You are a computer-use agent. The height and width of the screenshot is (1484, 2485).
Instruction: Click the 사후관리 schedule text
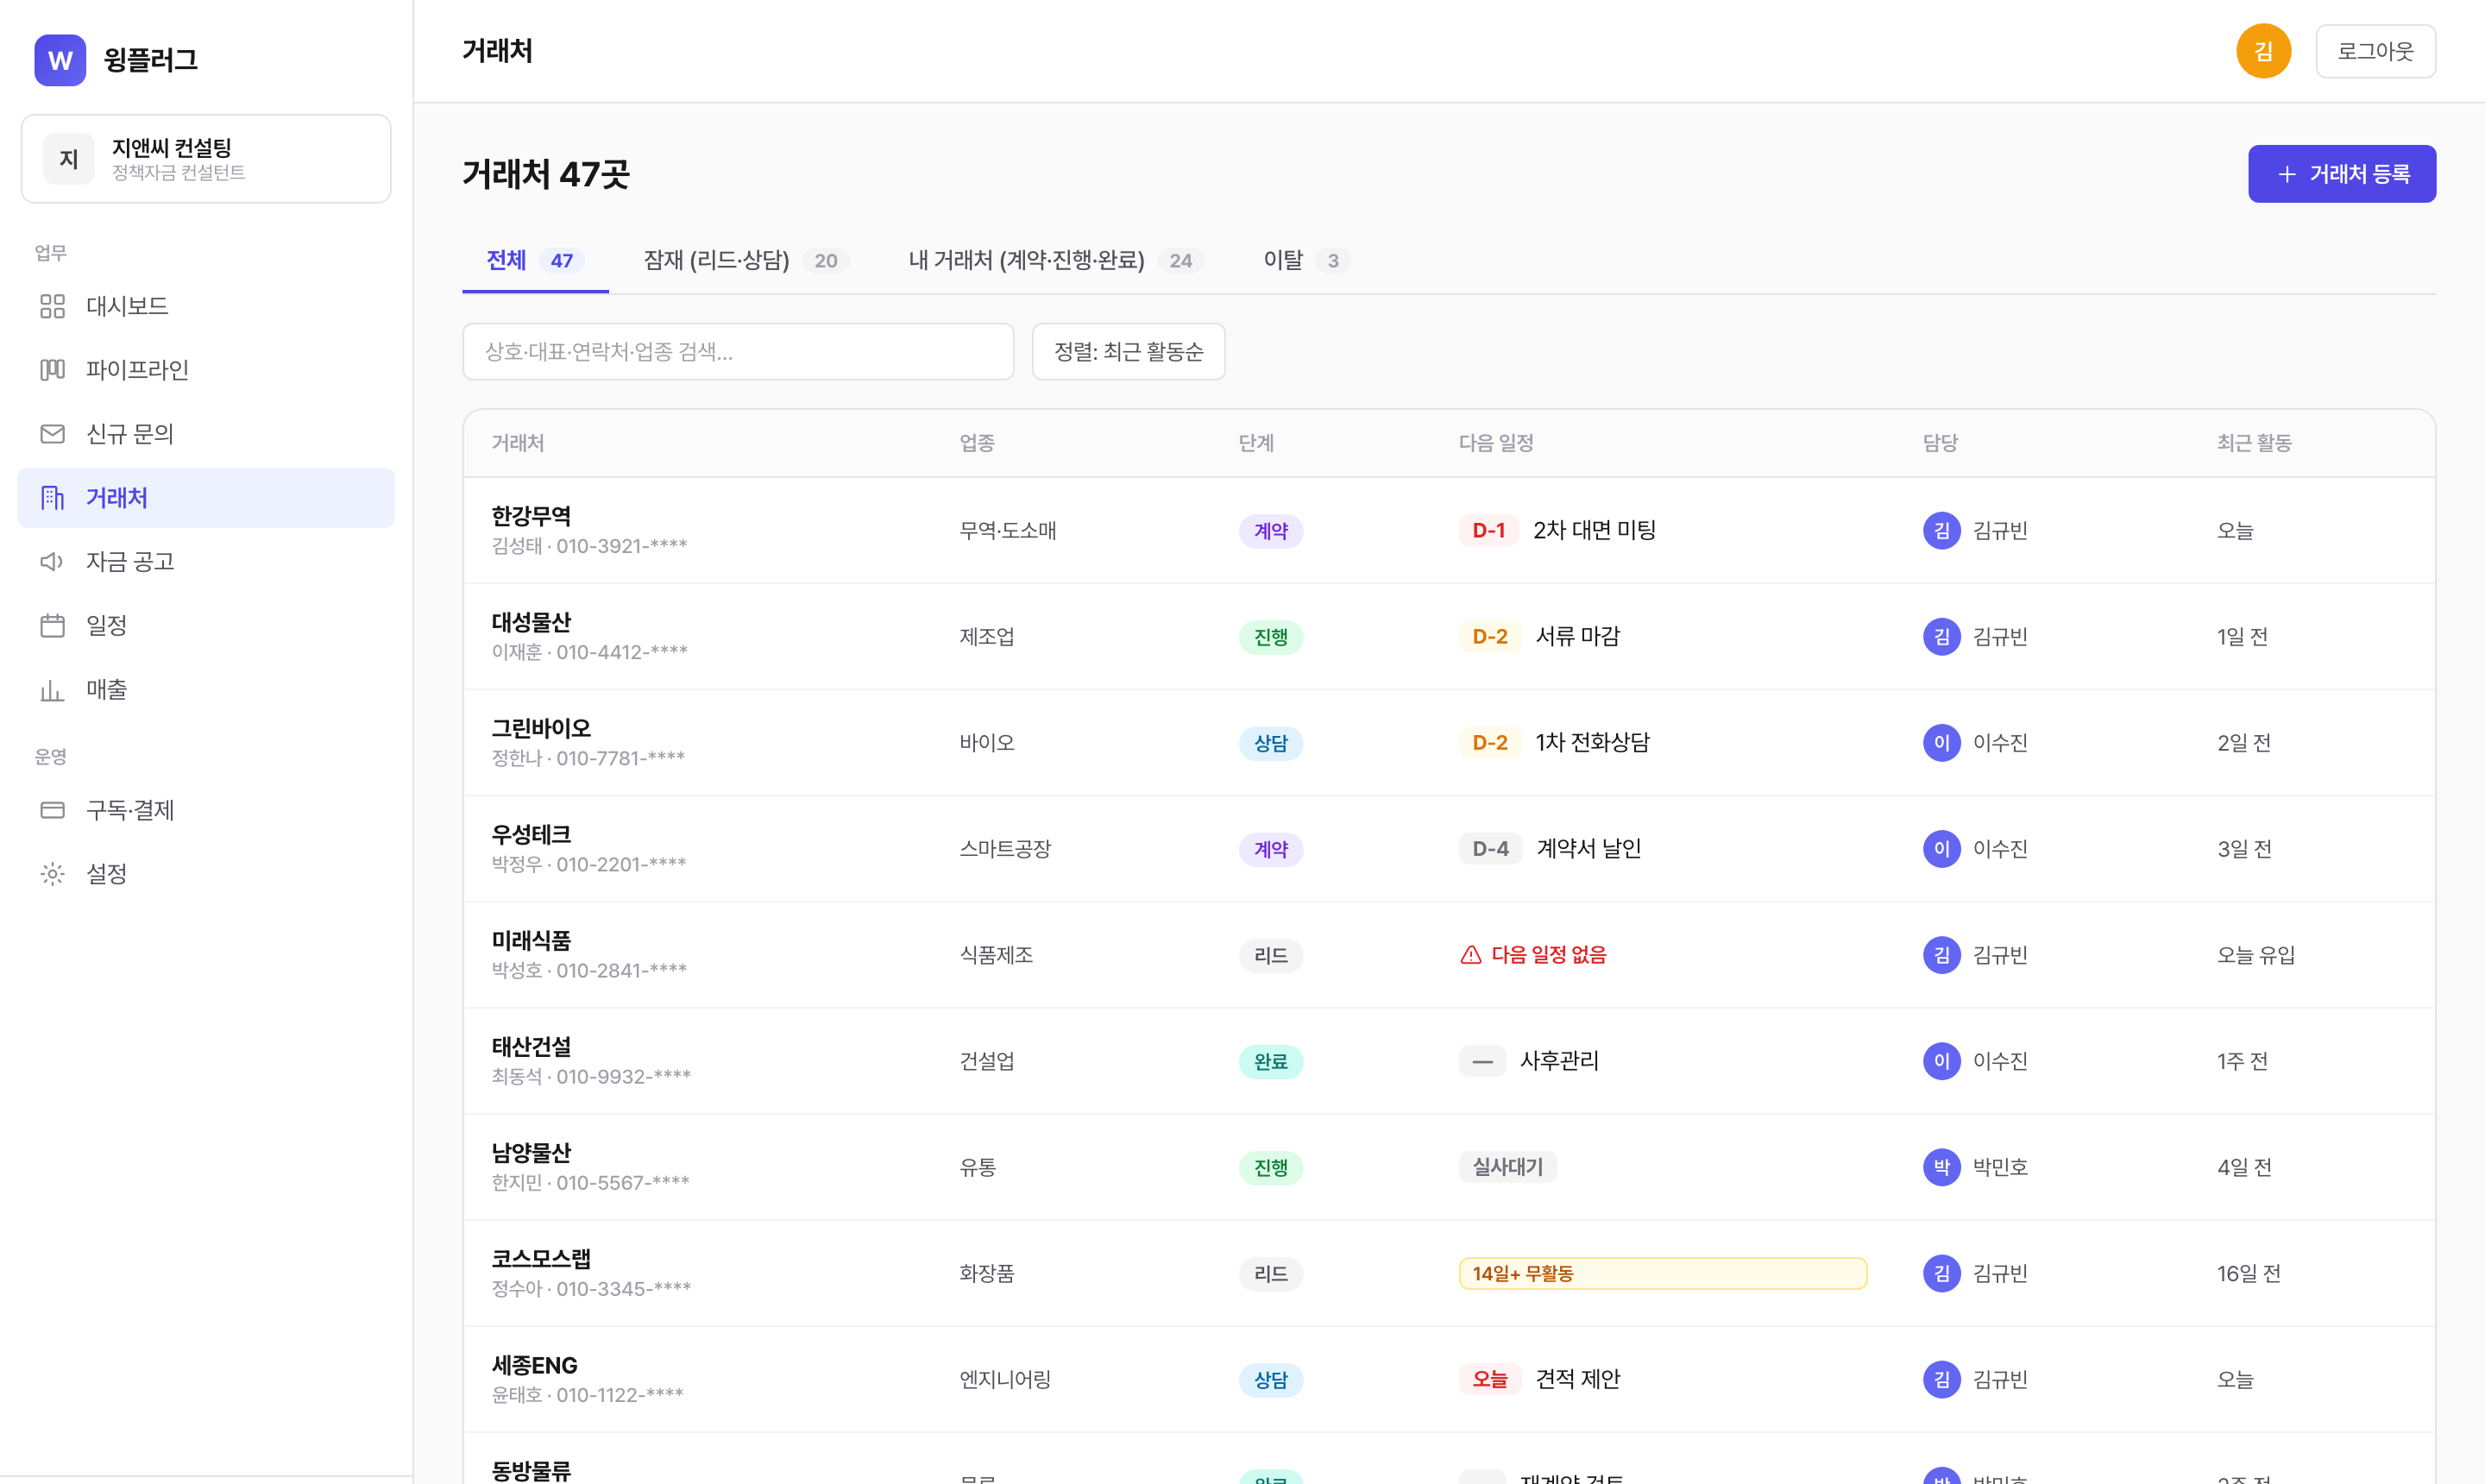coord(1559,1060)
